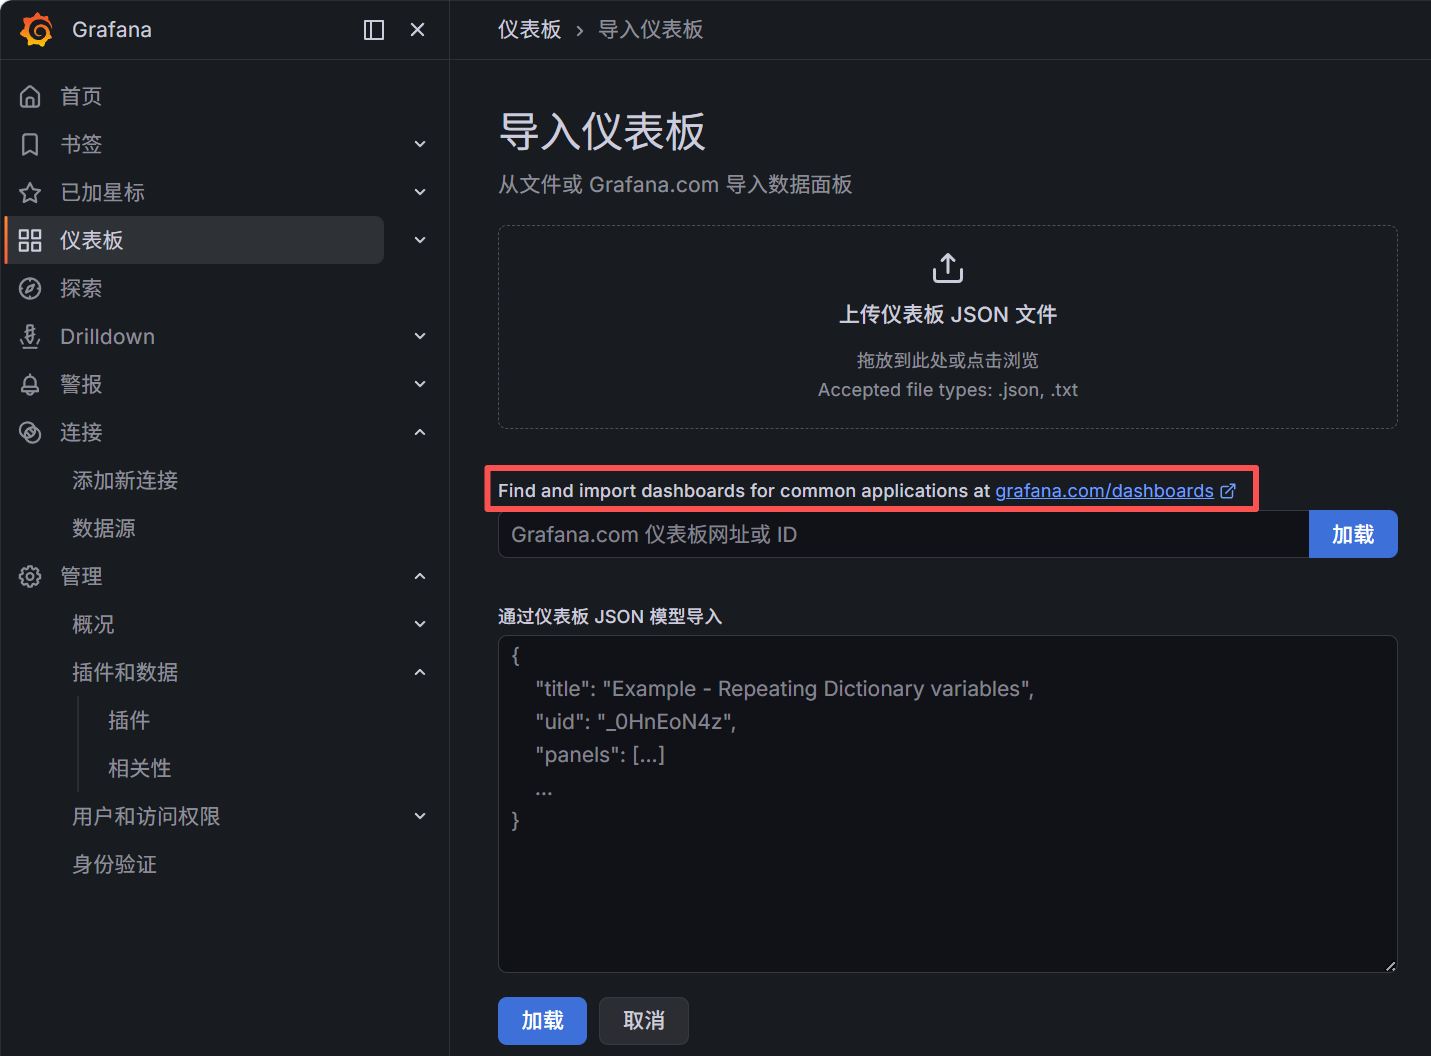Click the compass icon beside 探索

point(30,288)
